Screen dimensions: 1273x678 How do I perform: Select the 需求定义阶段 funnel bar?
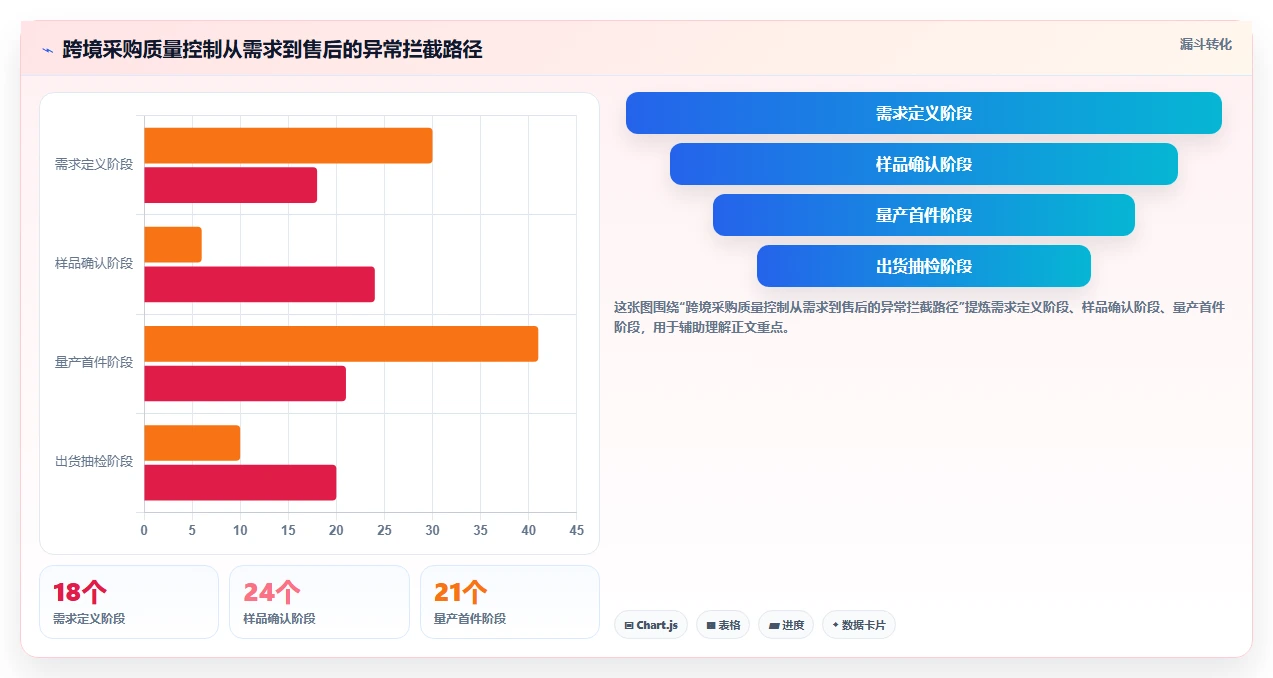click(x=924, y=113)
